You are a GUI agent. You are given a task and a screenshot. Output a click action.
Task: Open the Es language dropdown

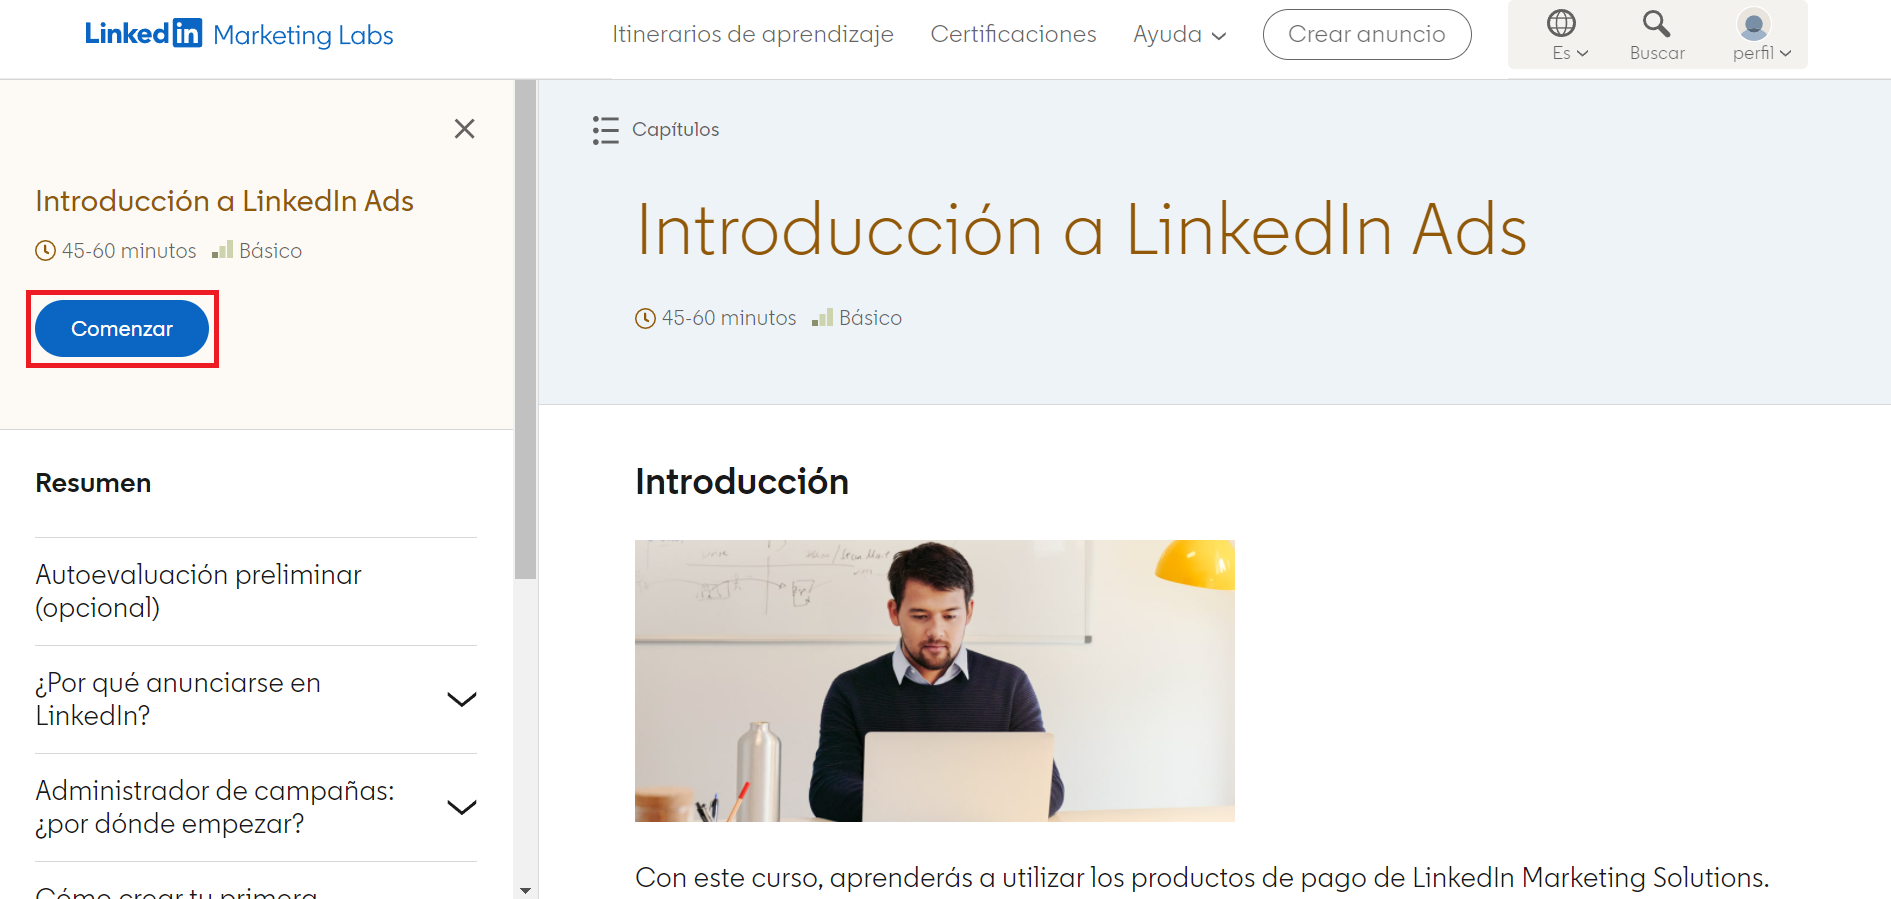pos(1569,53)
